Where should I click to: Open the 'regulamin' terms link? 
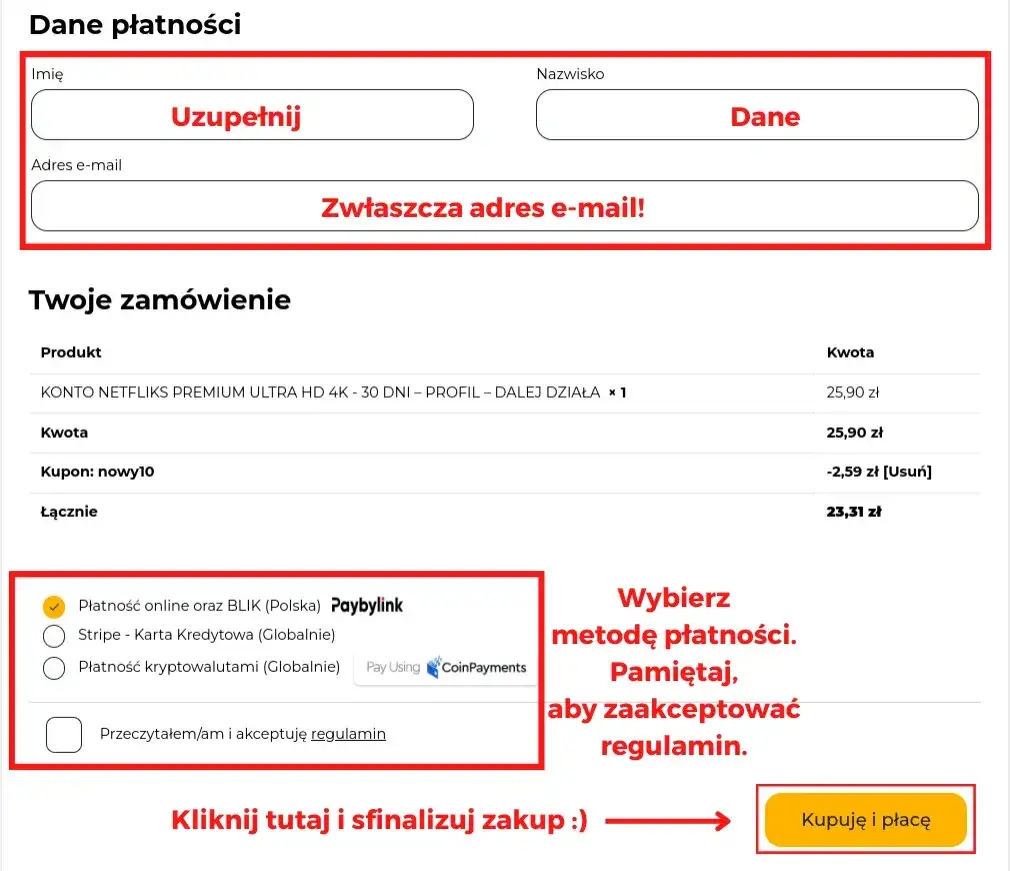(x=348, y=733)
